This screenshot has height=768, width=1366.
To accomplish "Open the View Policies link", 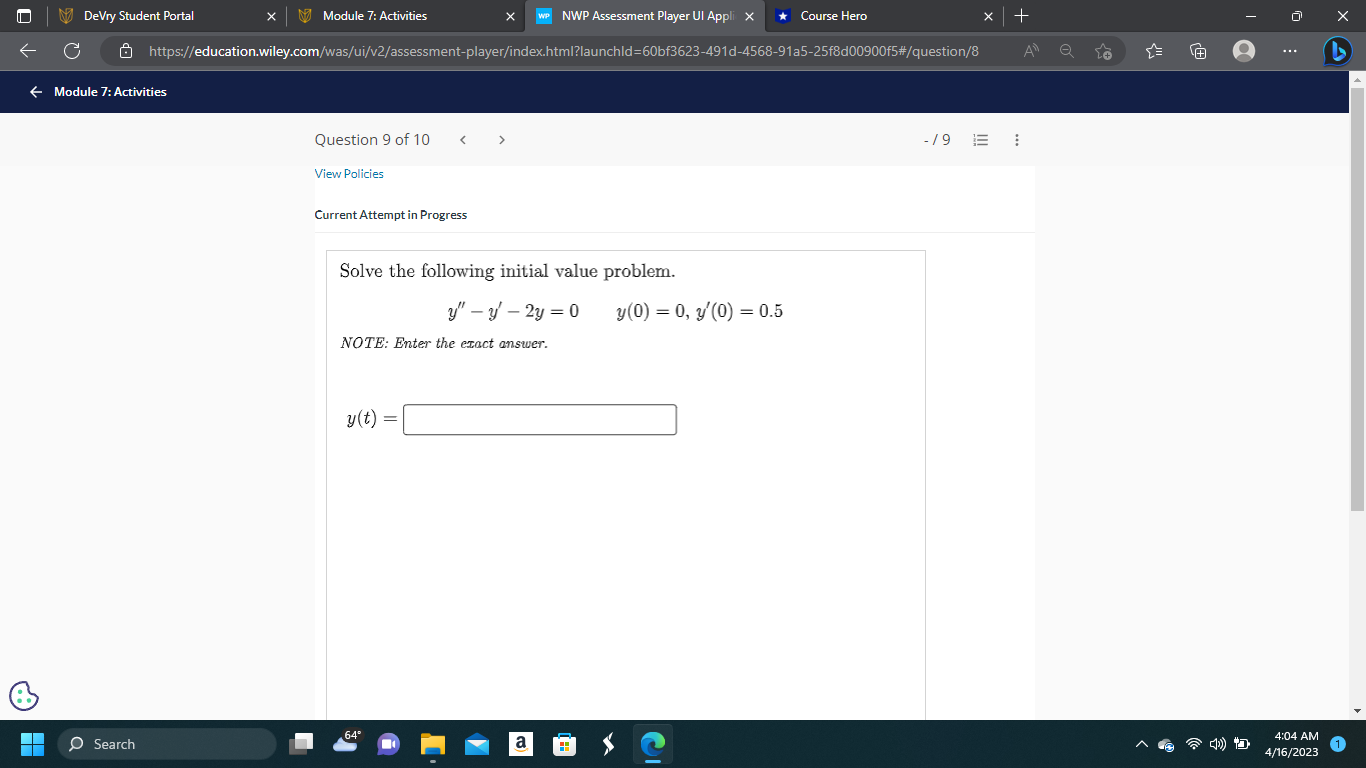I will [x=348, y=173].
